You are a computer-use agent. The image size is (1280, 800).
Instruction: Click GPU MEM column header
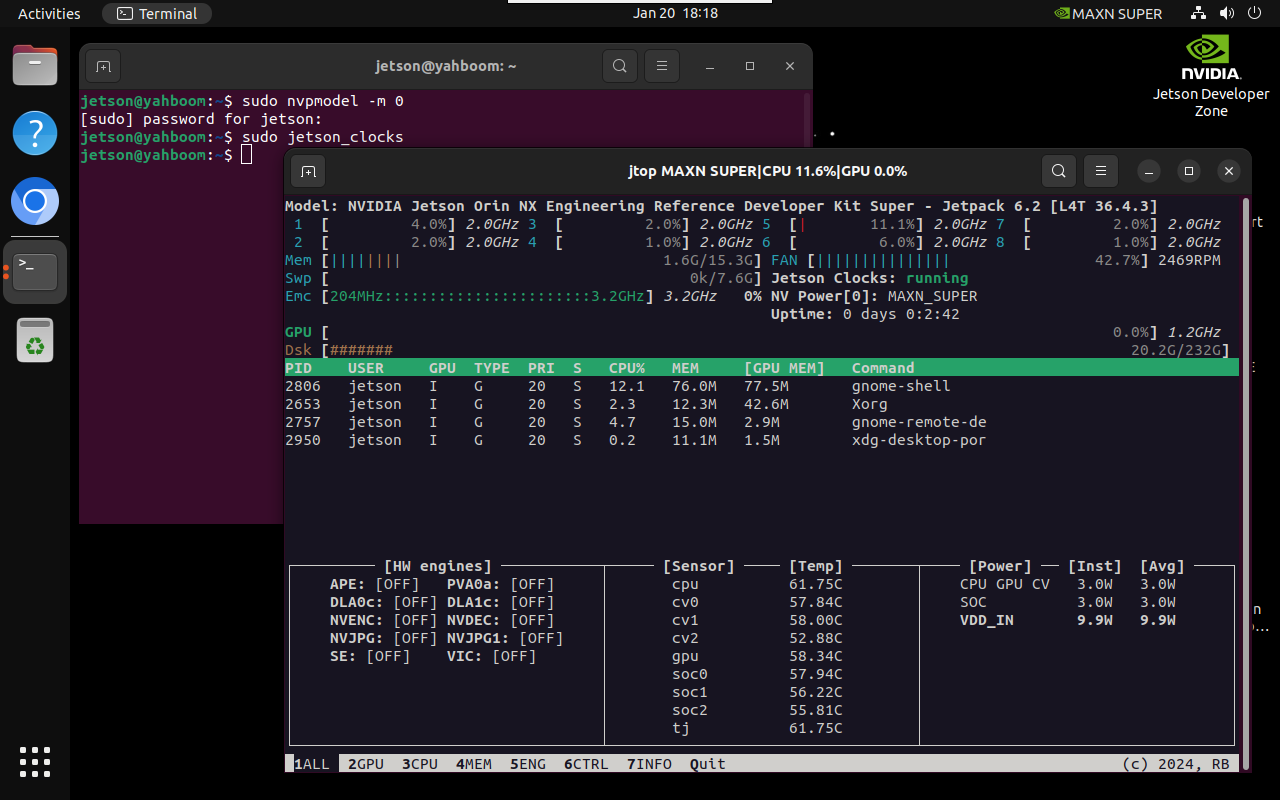point(784,368)
